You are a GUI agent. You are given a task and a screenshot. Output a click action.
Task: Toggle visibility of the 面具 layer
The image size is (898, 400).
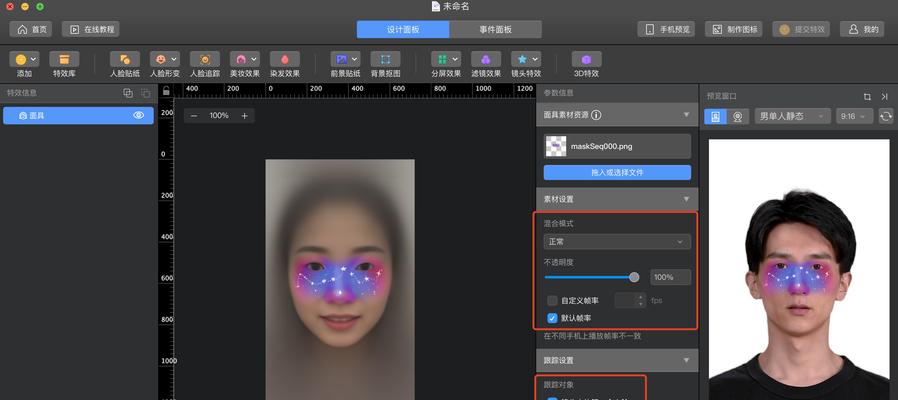139,115
